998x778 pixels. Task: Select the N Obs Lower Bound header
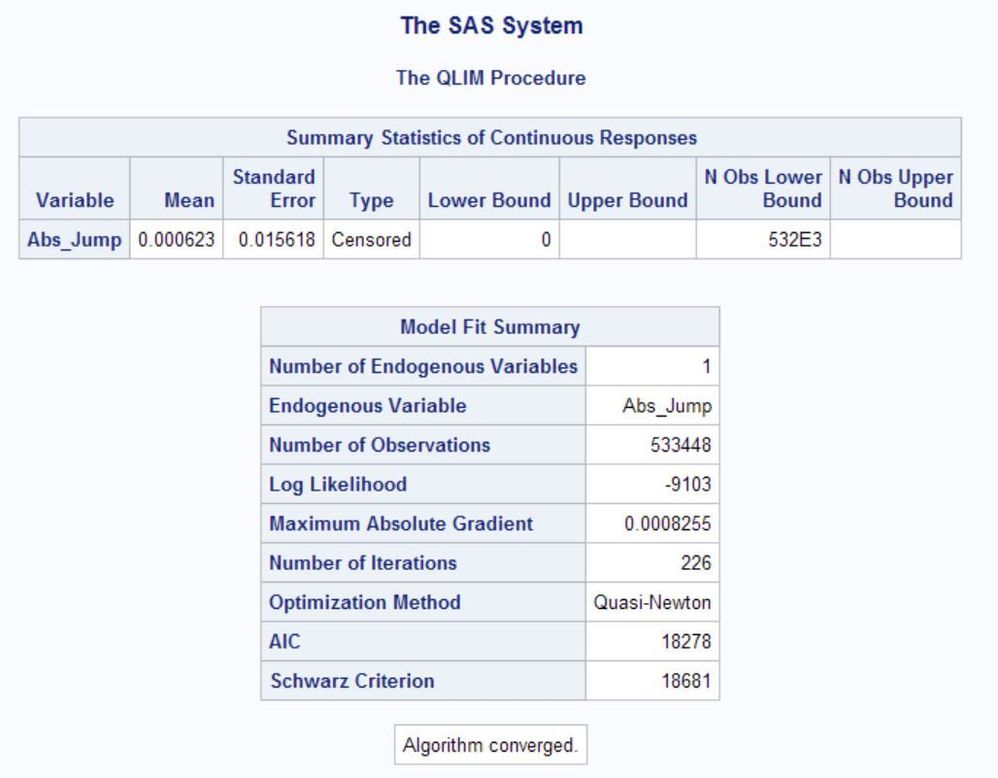tap(764, 189)
